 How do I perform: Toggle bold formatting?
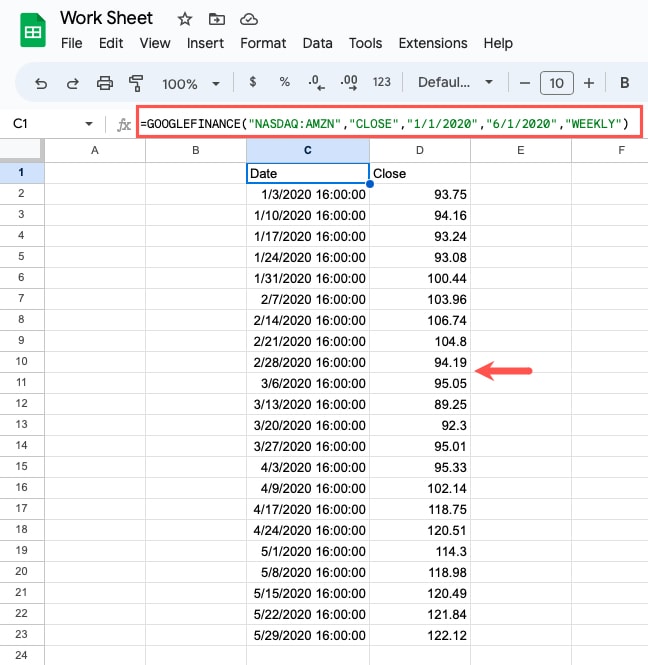click(624, 83)
